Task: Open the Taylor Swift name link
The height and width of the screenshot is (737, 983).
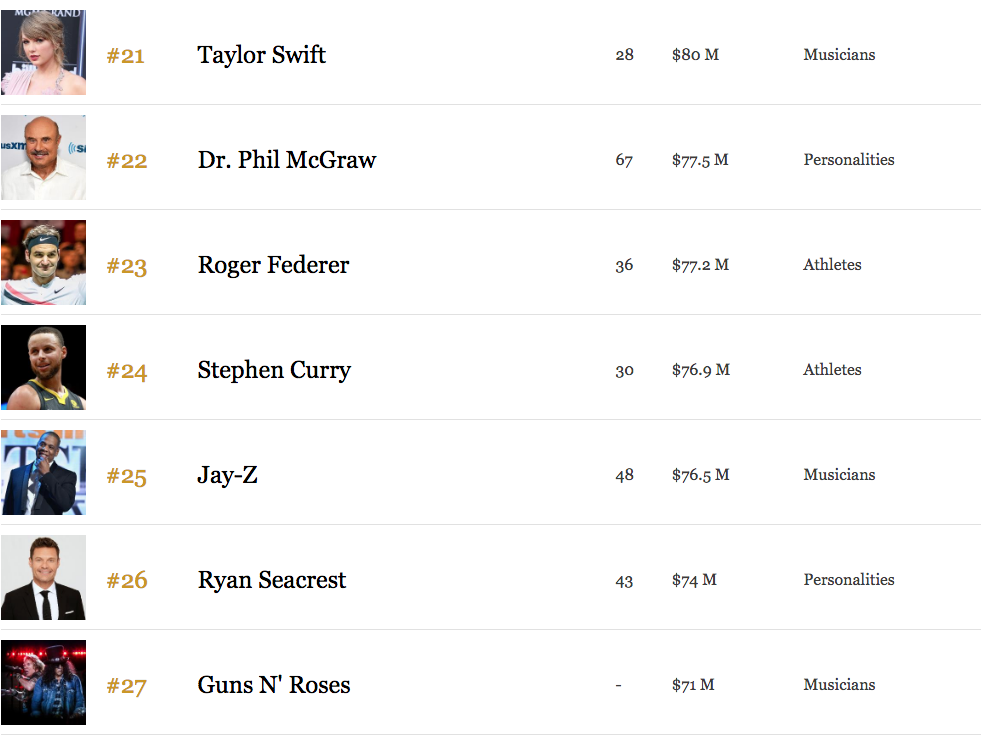Action: pyautogui.click(x=261, y=55)
